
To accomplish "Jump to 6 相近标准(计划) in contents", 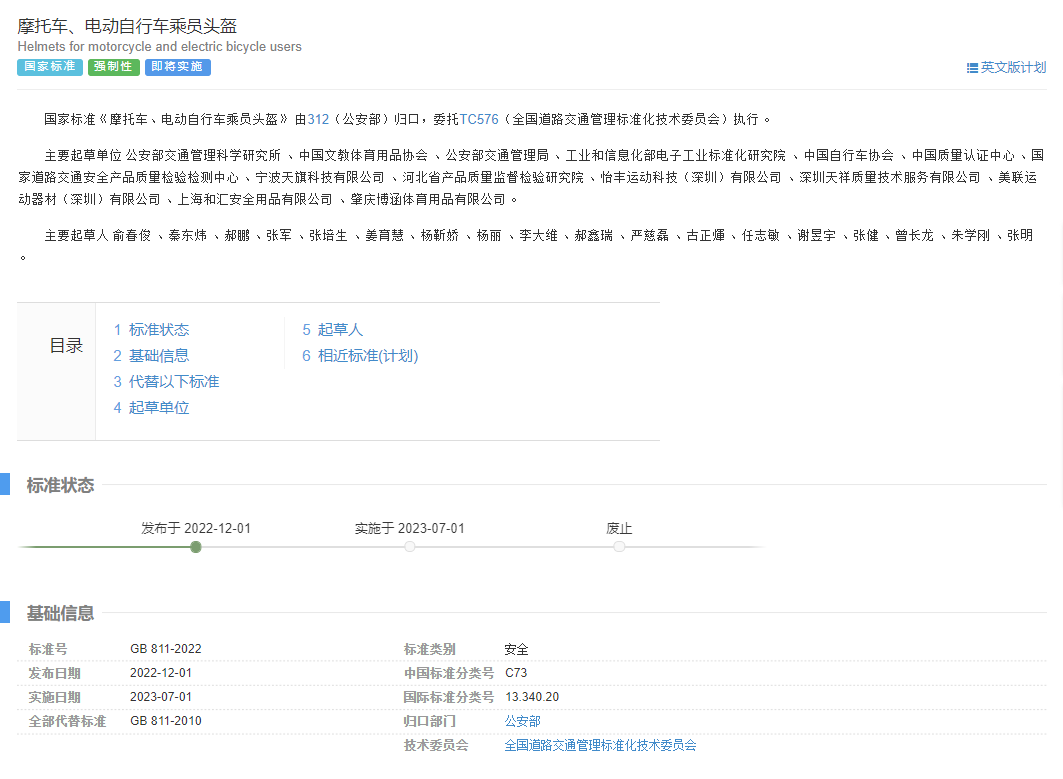I will point(360,356).
